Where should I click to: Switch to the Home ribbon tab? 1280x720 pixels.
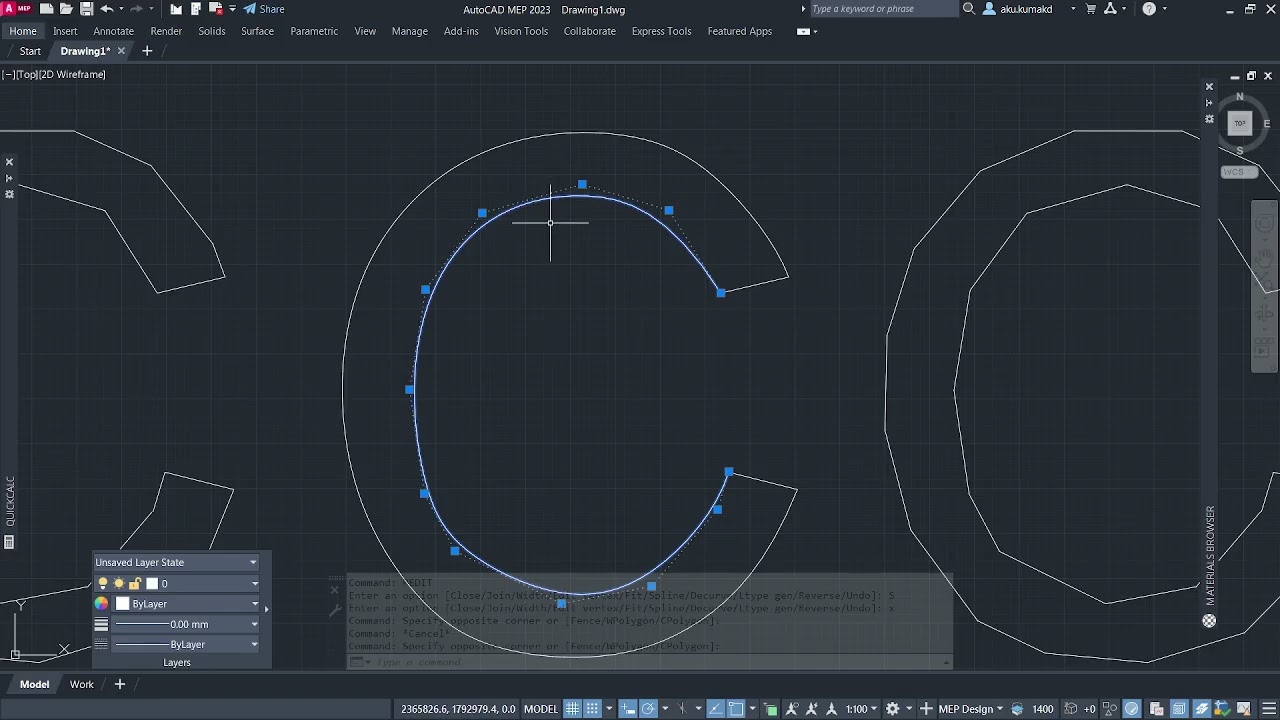click(x=23, y=31)
